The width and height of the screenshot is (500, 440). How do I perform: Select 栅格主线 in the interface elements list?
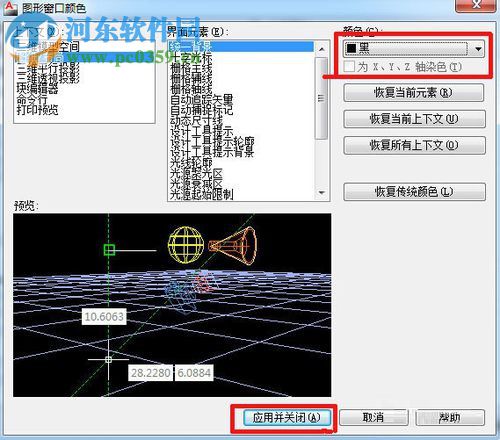point(191,68)
